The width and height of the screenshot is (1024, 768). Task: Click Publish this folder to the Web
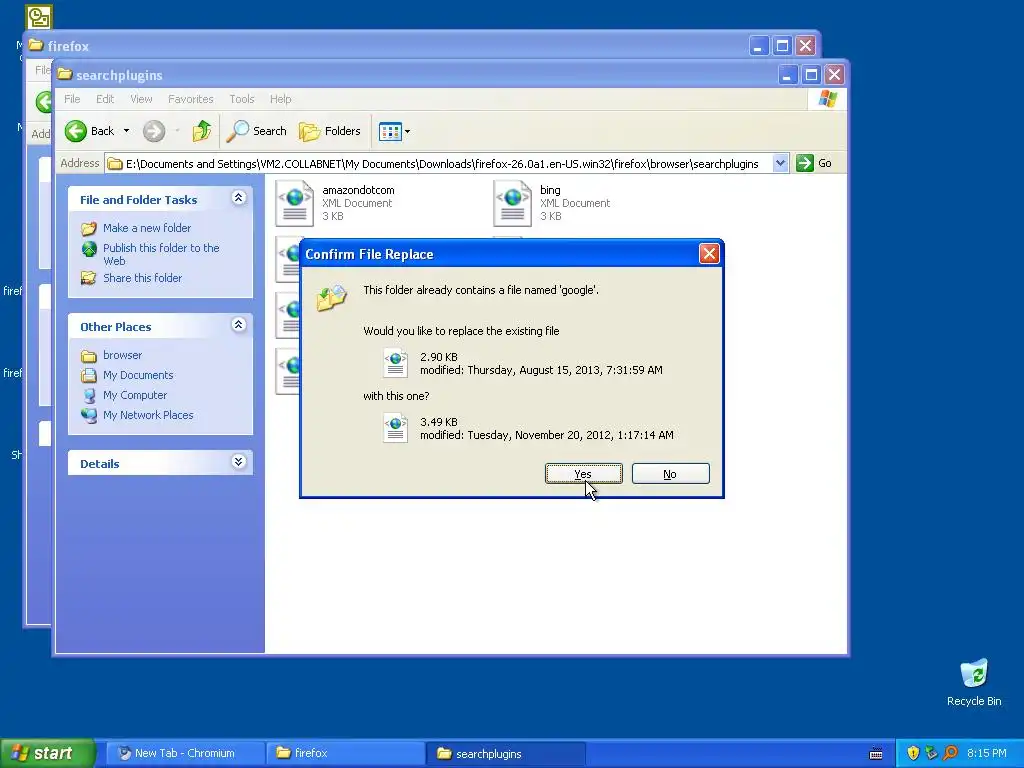click(x=161, y=254)
